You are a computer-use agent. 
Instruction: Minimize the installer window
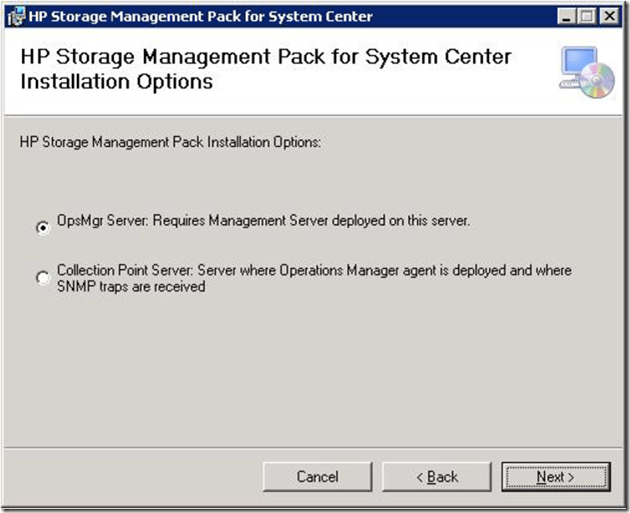(566, 16)
